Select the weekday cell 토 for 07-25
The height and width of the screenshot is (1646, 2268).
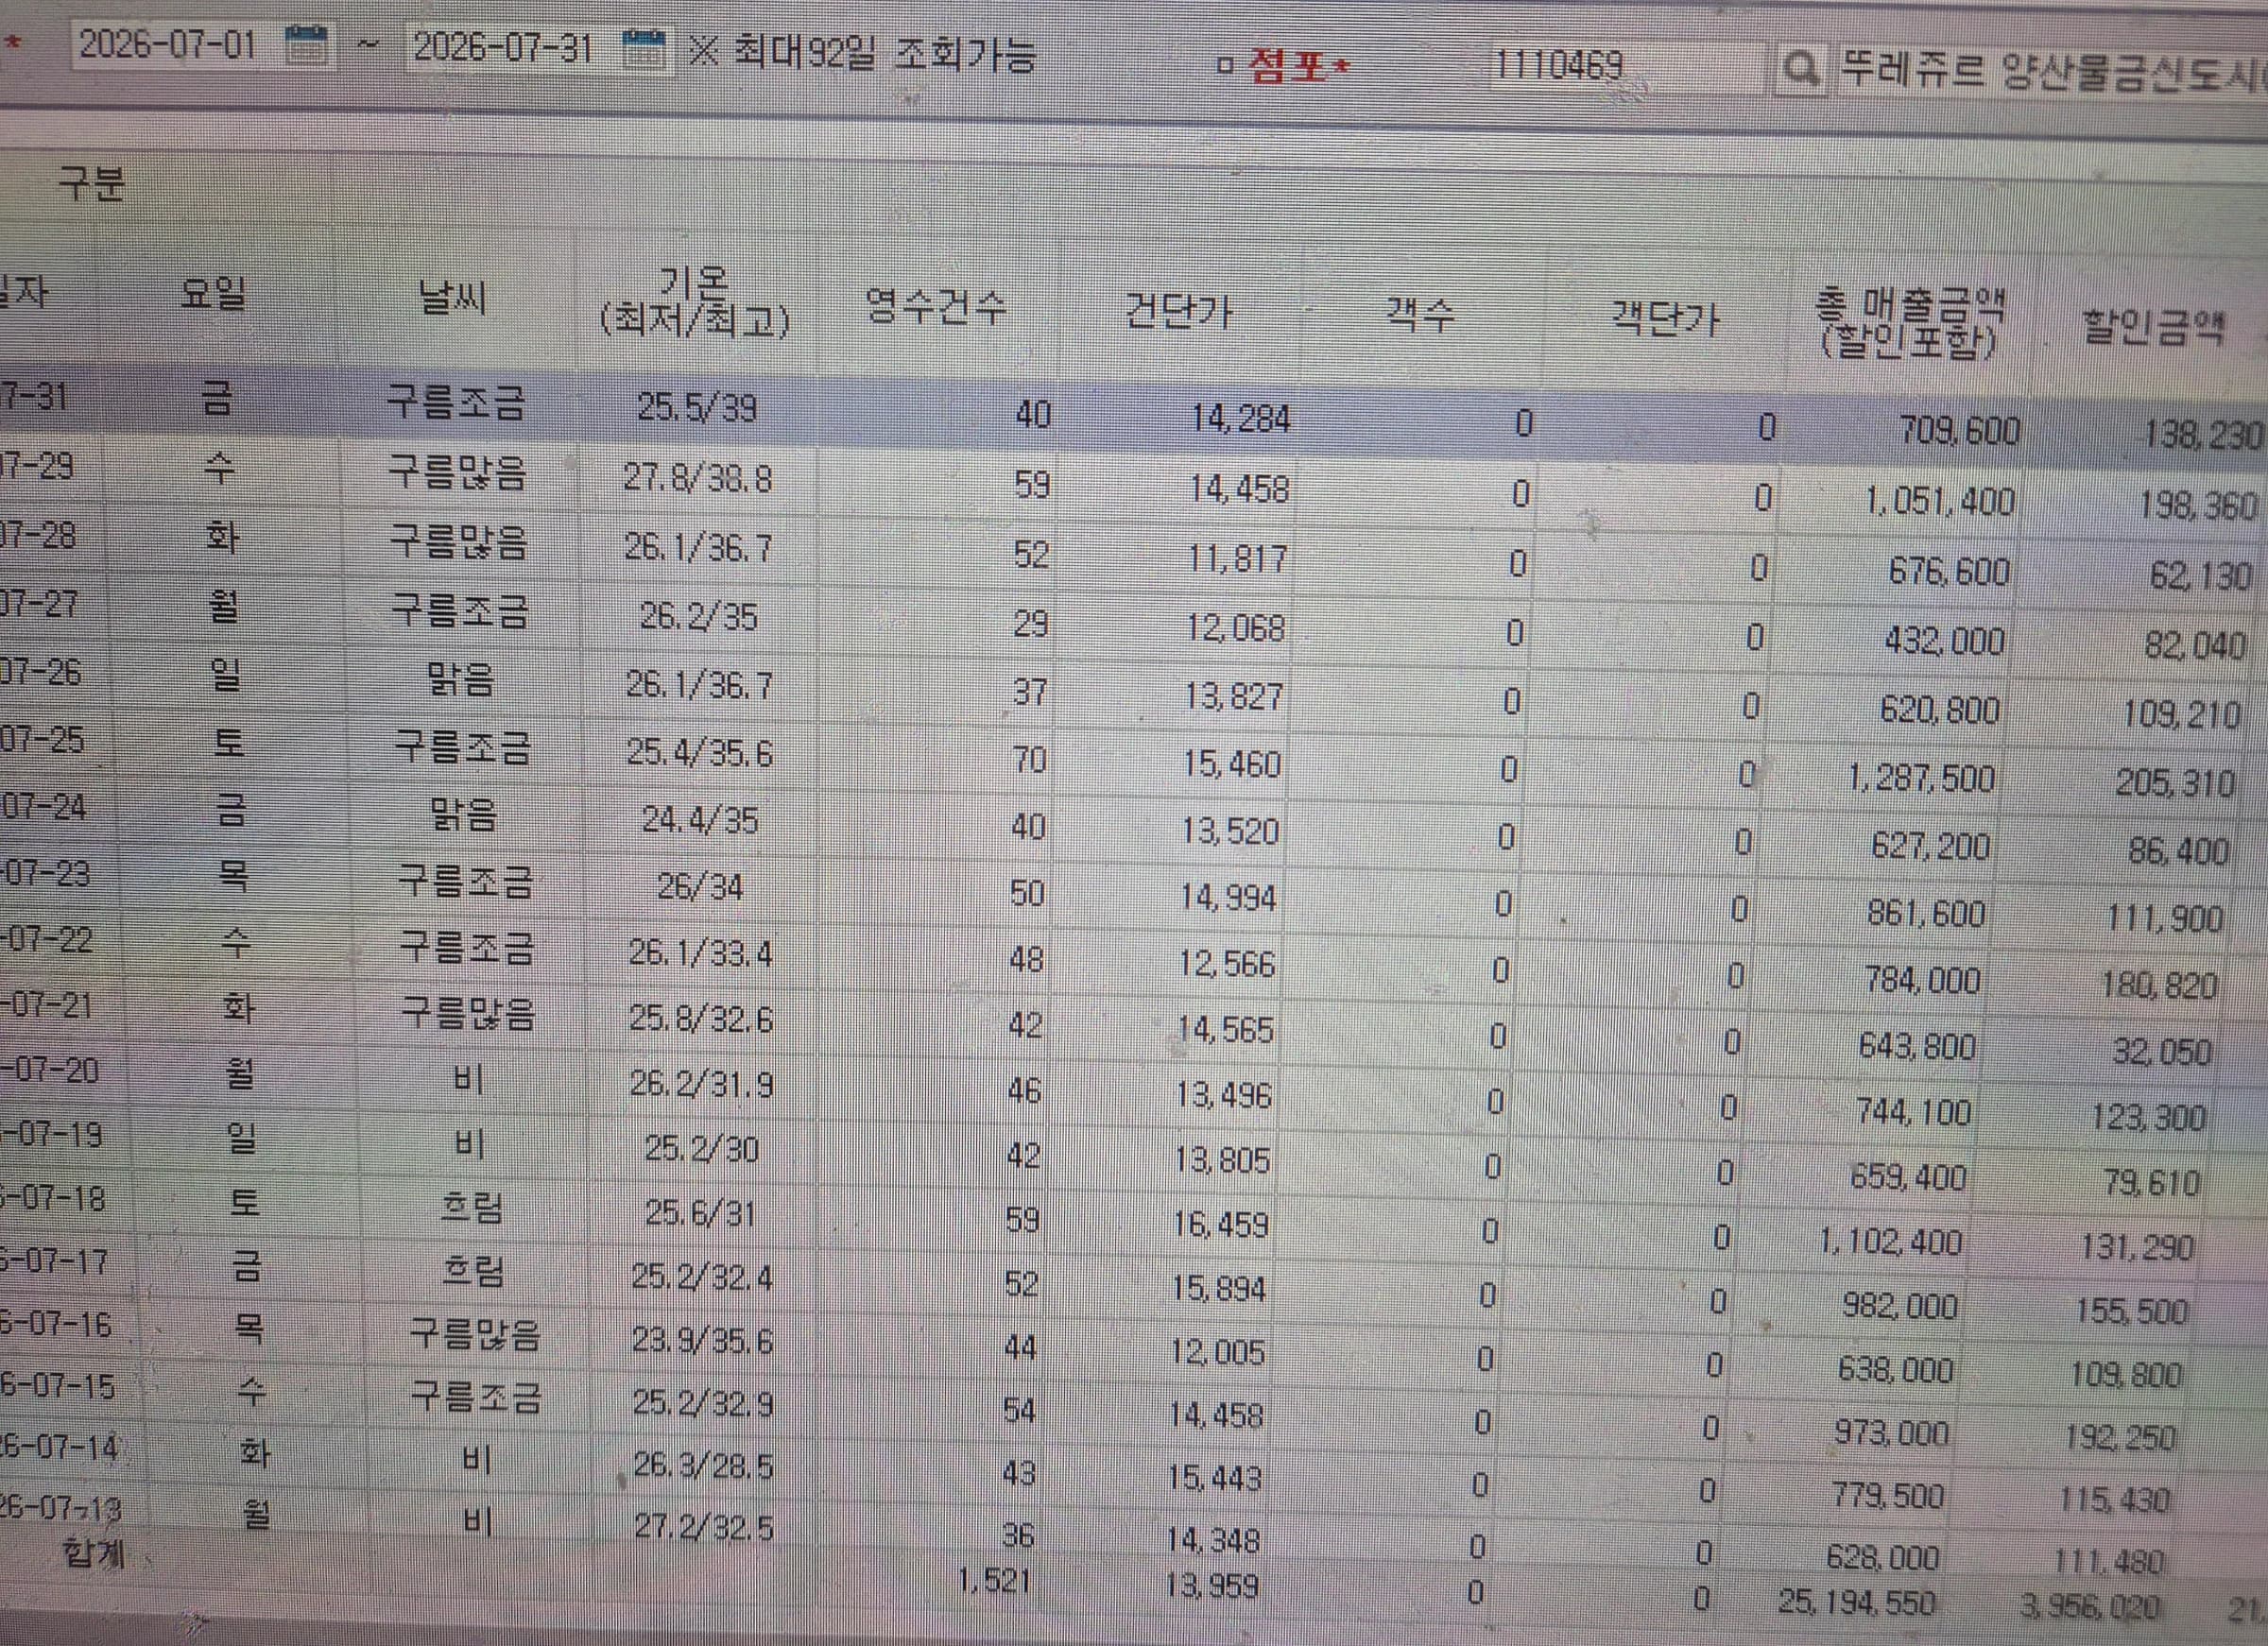(229, 744)
